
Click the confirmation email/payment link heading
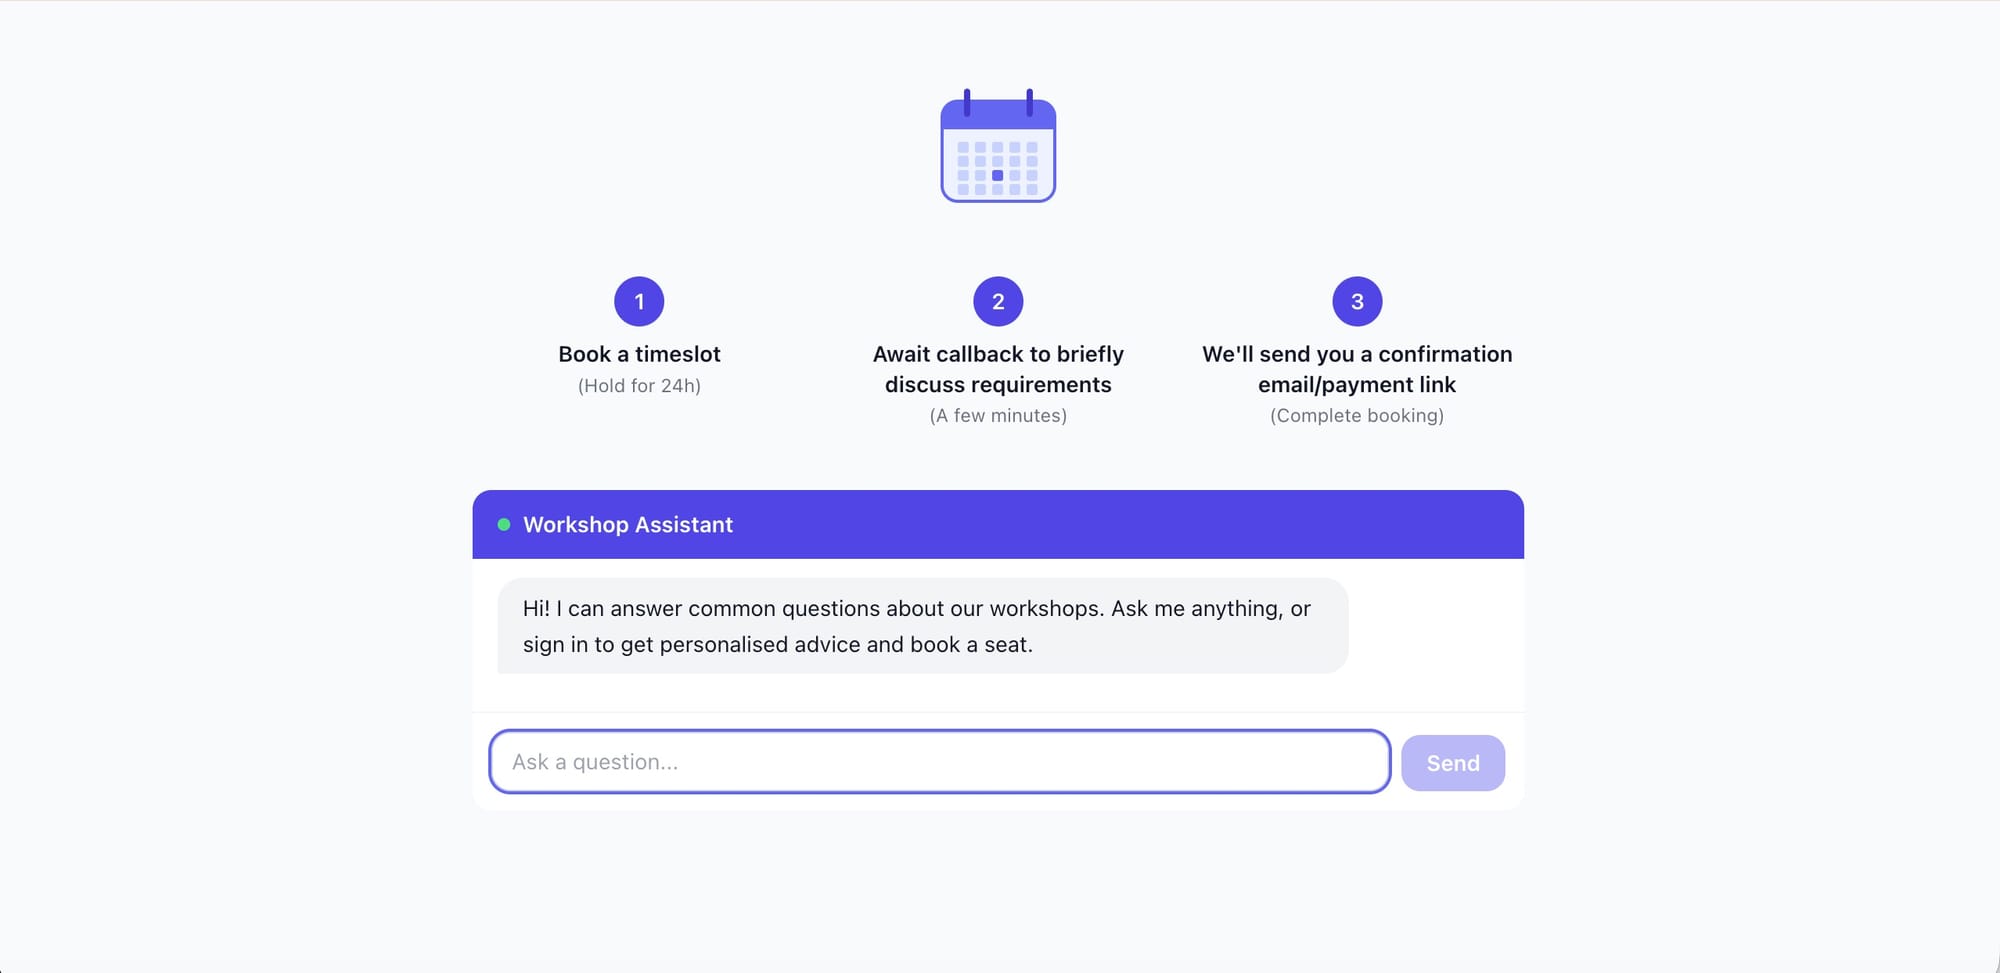pos(1357,369)
